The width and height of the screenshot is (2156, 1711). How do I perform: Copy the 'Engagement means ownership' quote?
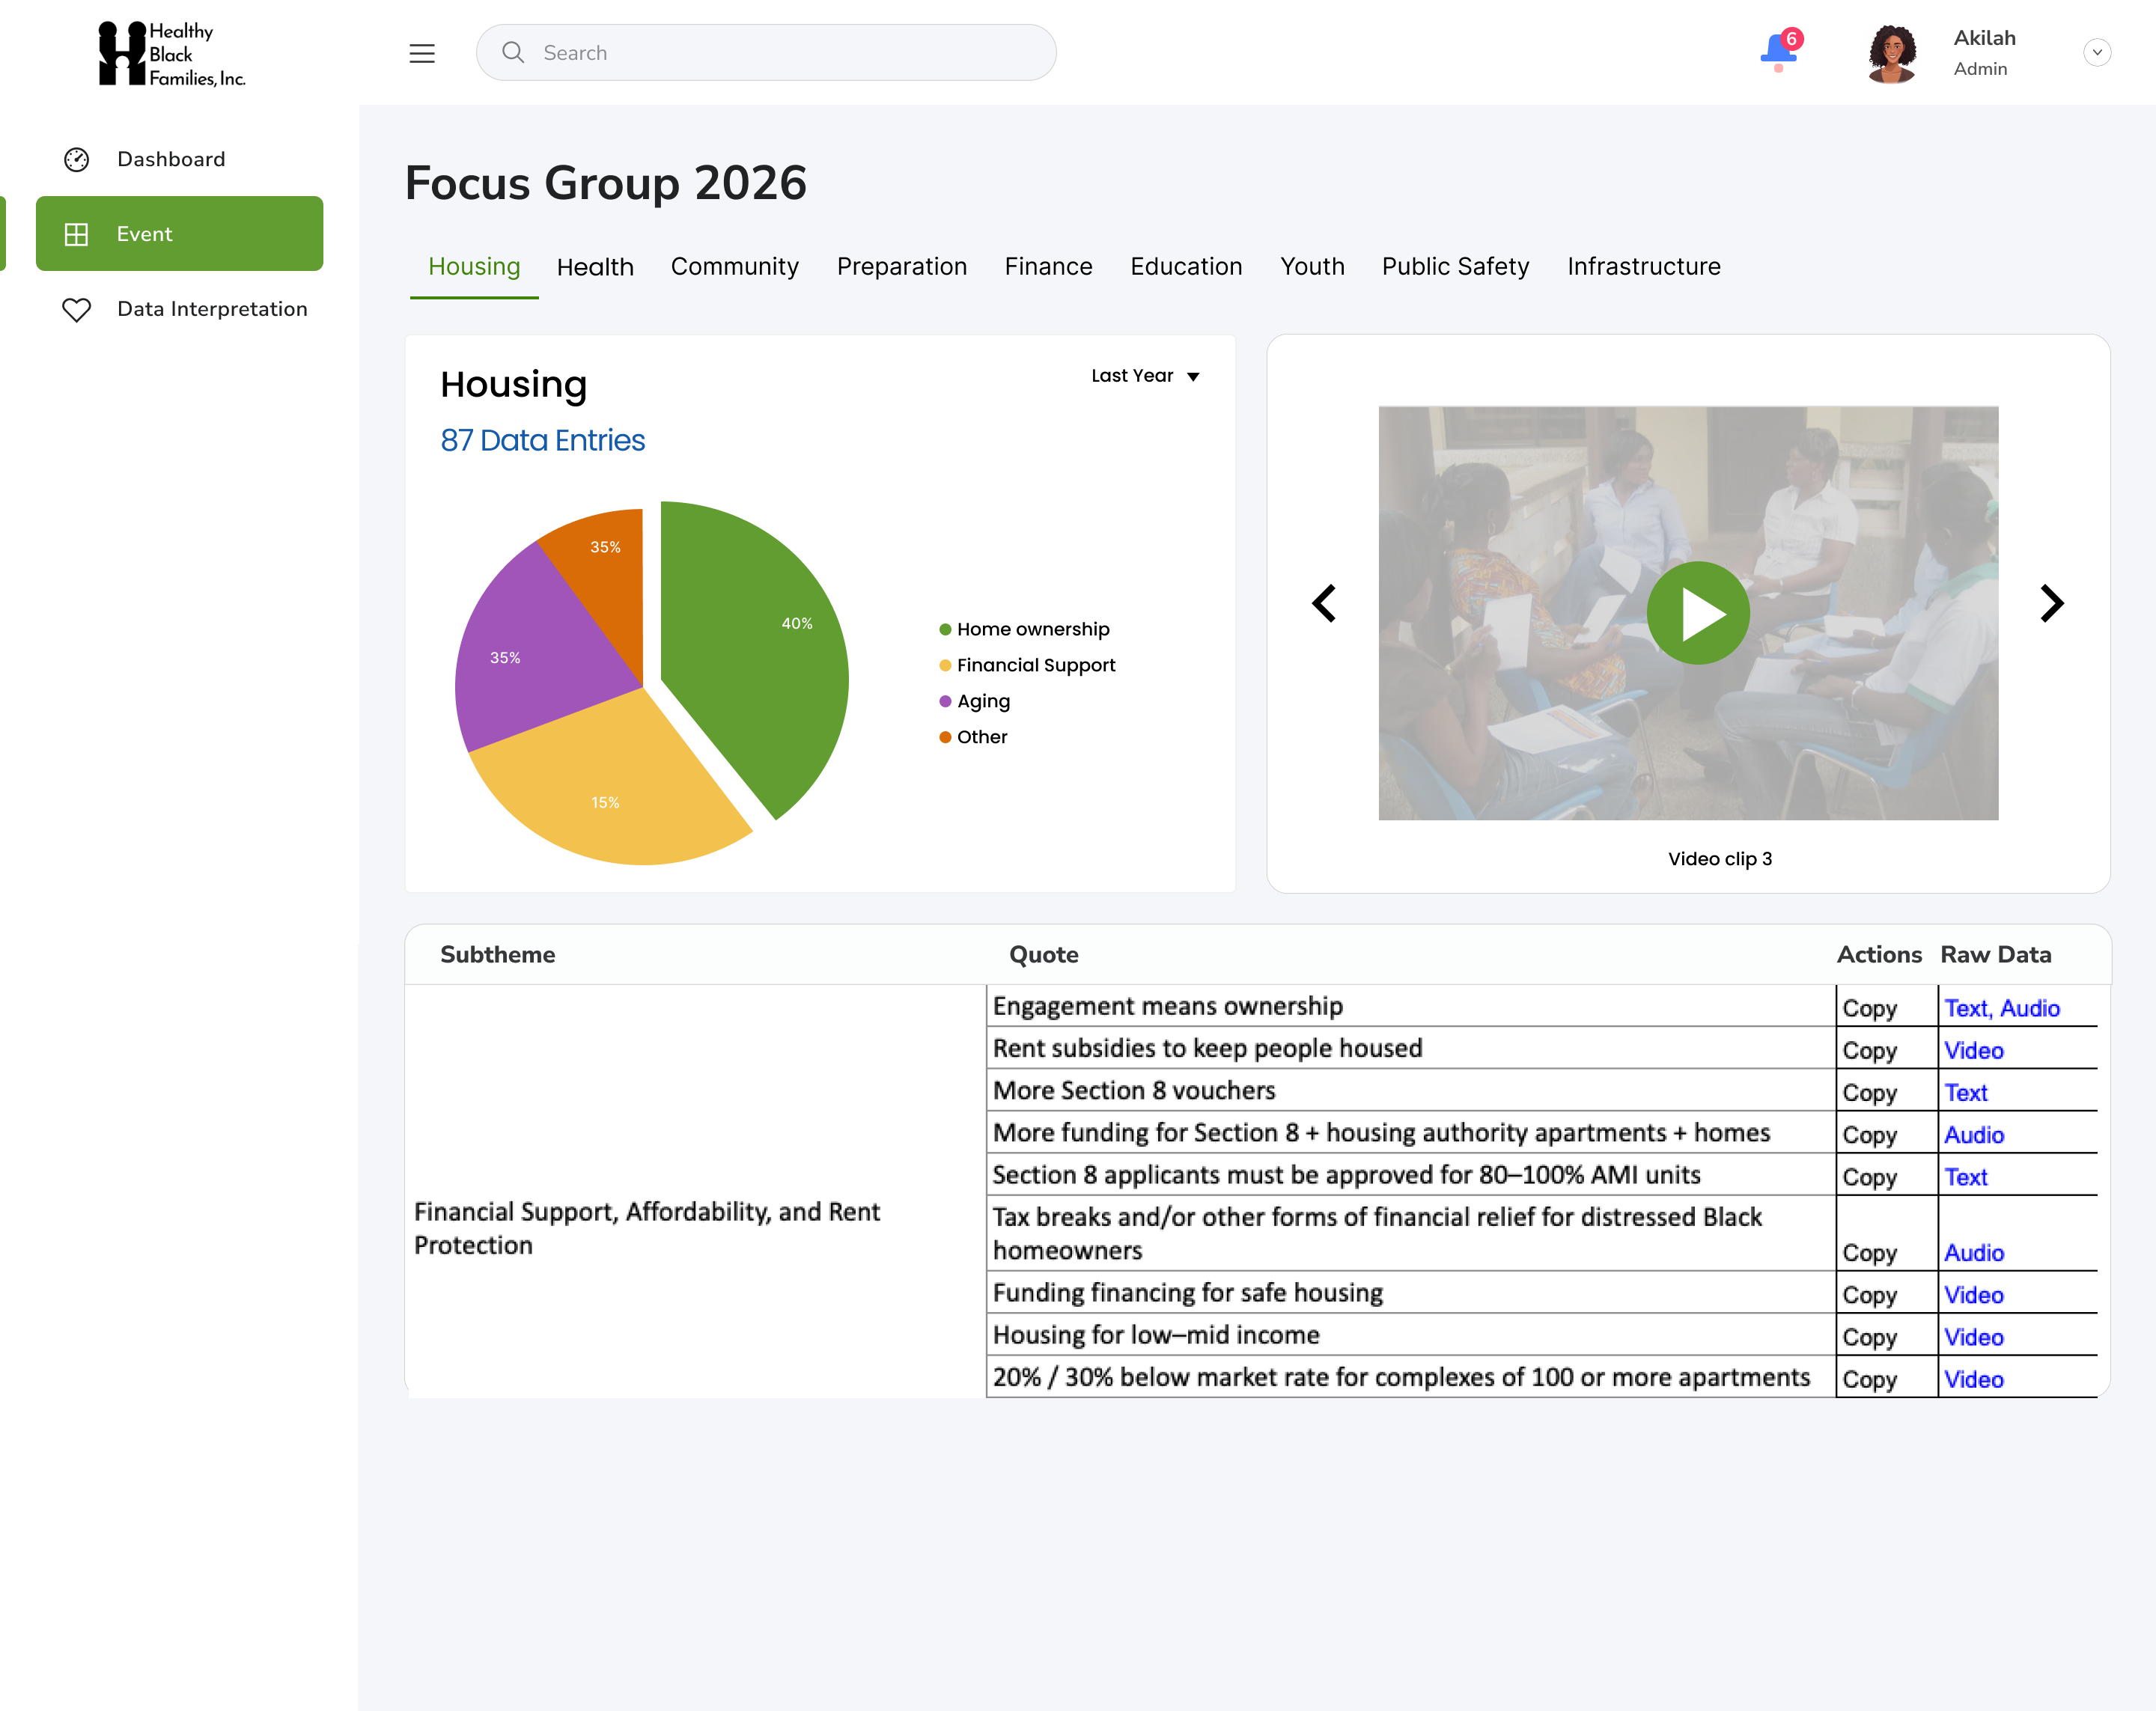1869,1008
